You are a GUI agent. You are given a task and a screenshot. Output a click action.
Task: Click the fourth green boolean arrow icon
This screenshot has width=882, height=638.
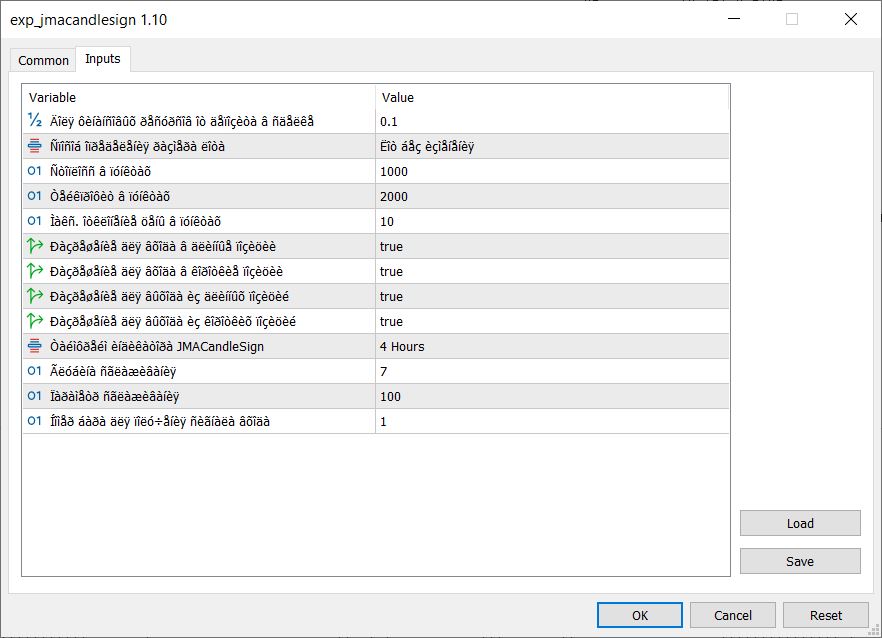pos(35,321)
